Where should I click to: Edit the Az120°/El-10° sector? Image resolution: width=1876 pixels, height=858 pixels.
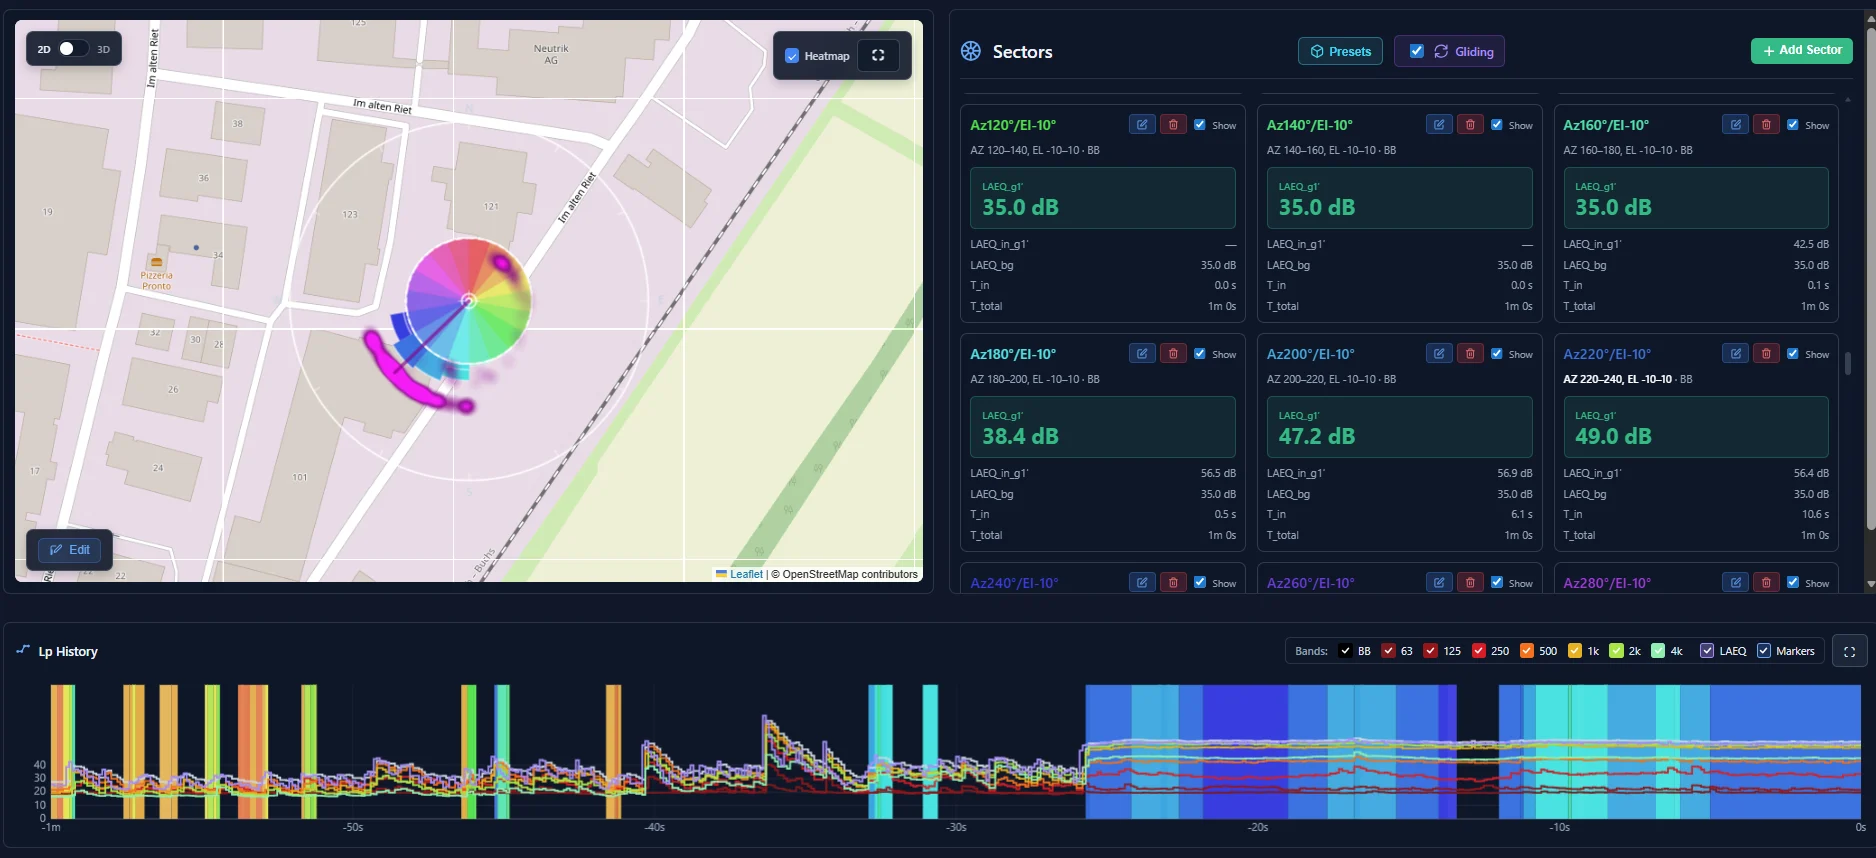pyautogui.click(x=1142, y=125)
